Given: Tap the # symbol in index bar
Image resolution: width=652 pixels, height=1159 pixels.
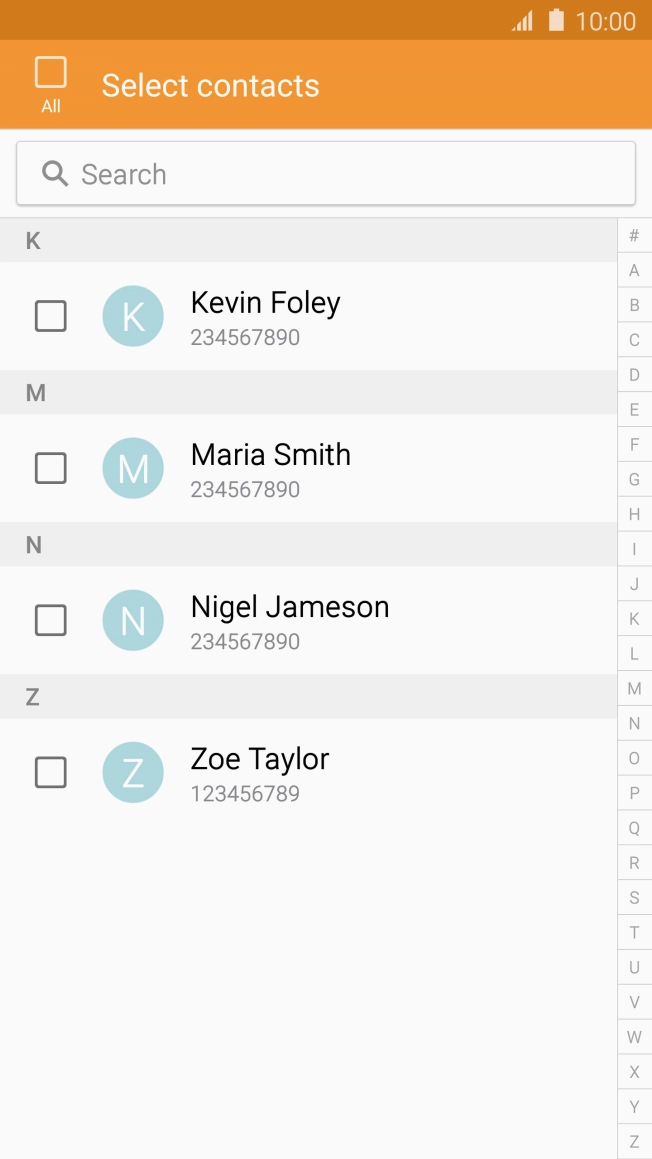Looking at the screenshot, I should click(x=634, y=236).
